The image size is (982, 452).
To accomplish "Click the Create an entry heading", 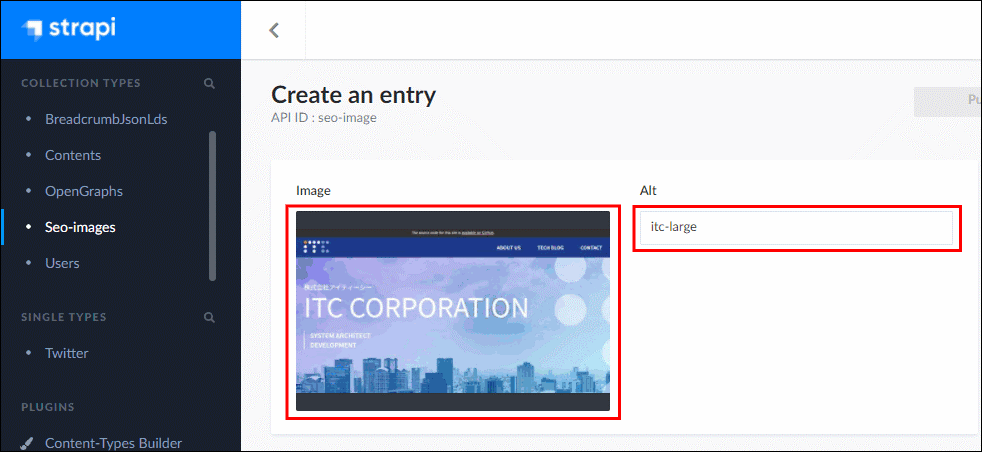I will [353, 95].
